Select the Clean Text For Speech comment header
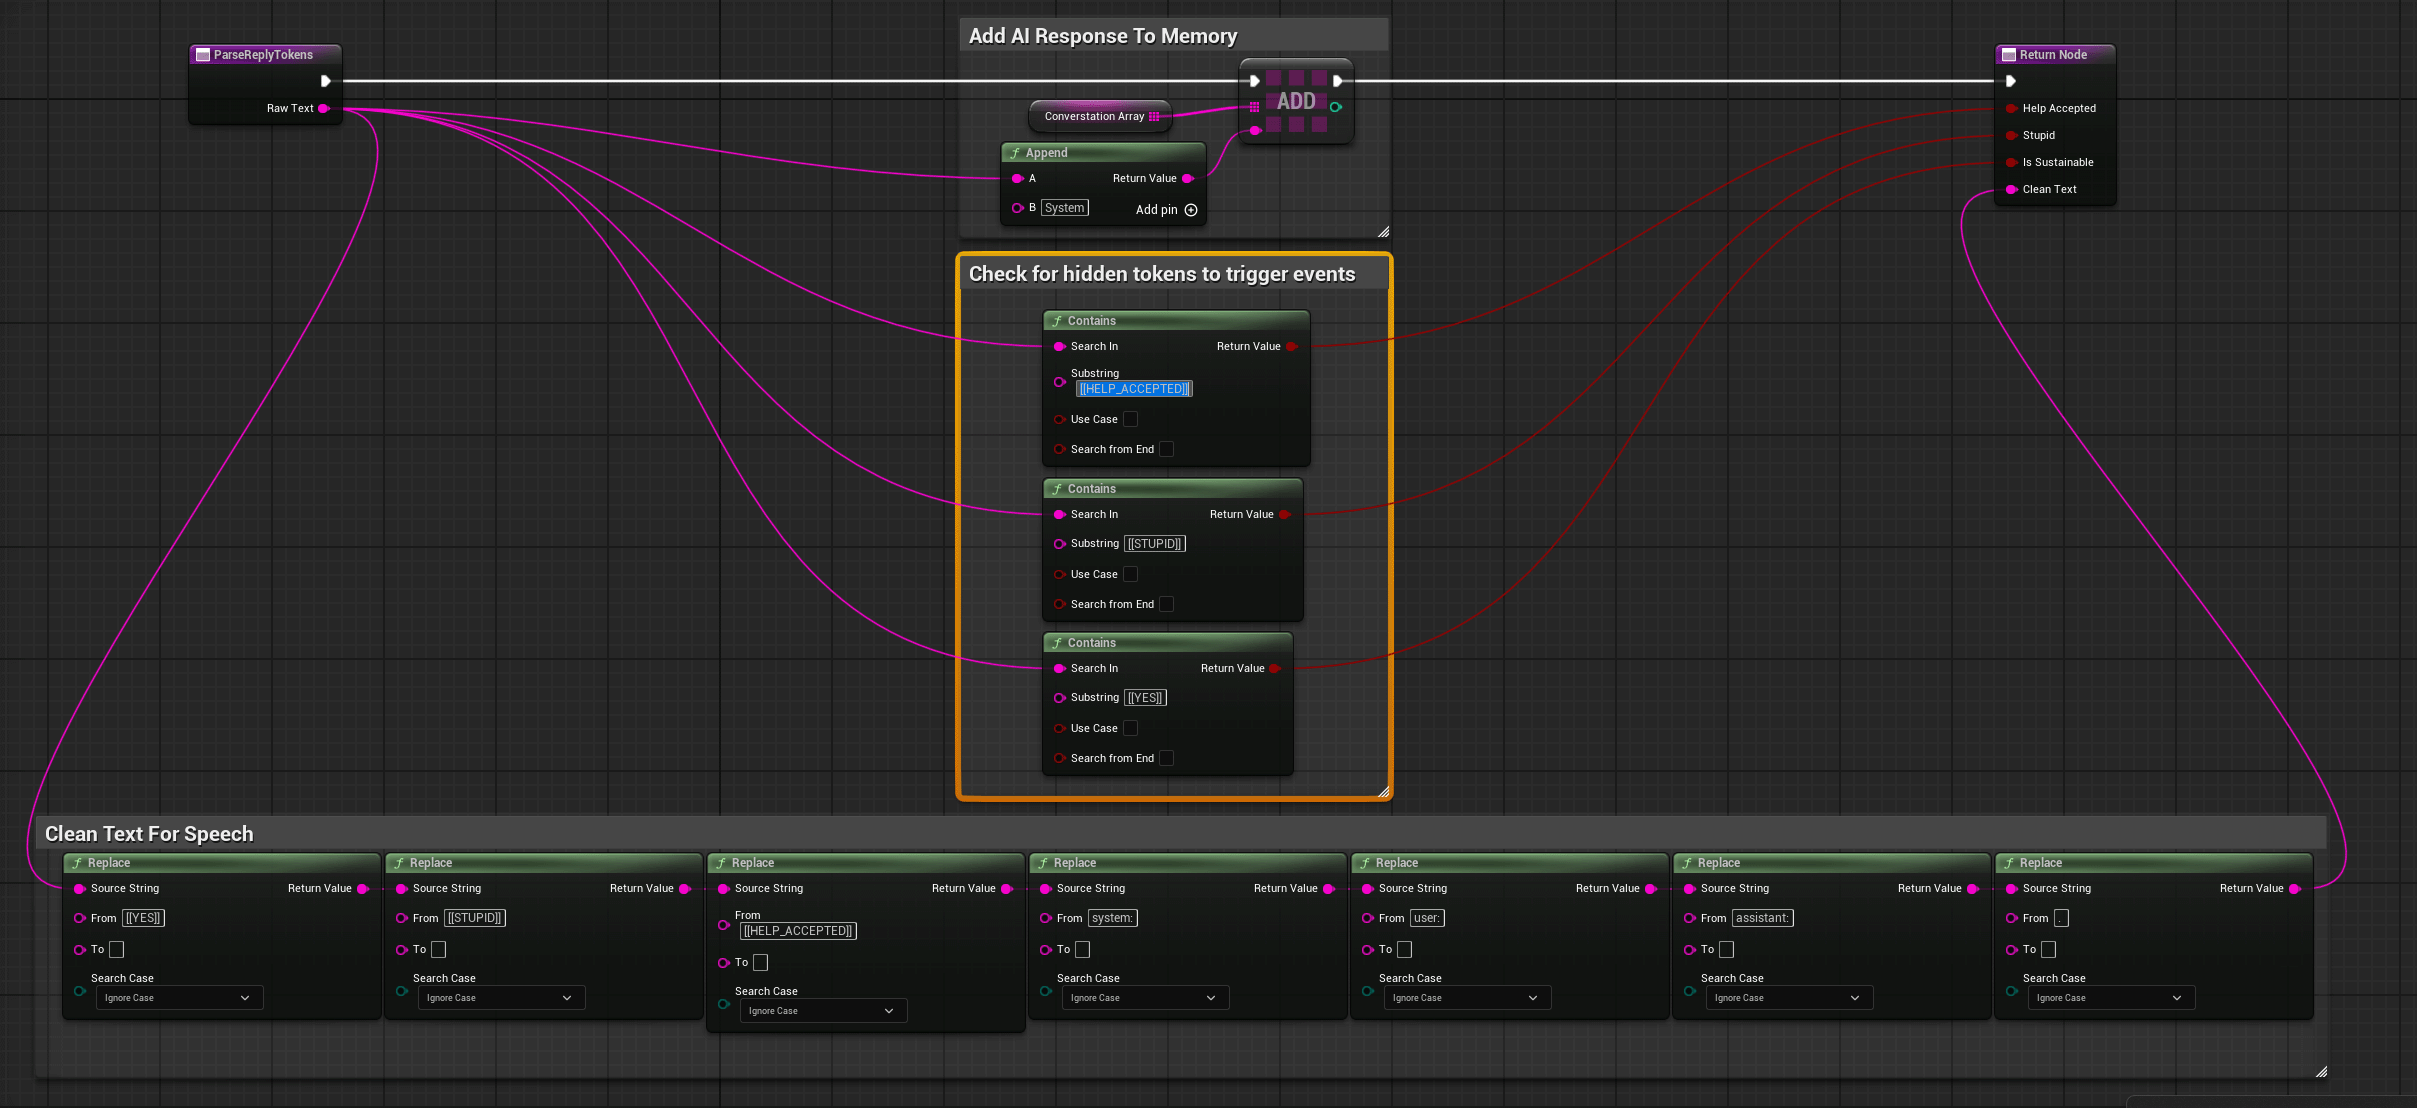Screen dimensions: 2417x1108 [x=150, y=834]
